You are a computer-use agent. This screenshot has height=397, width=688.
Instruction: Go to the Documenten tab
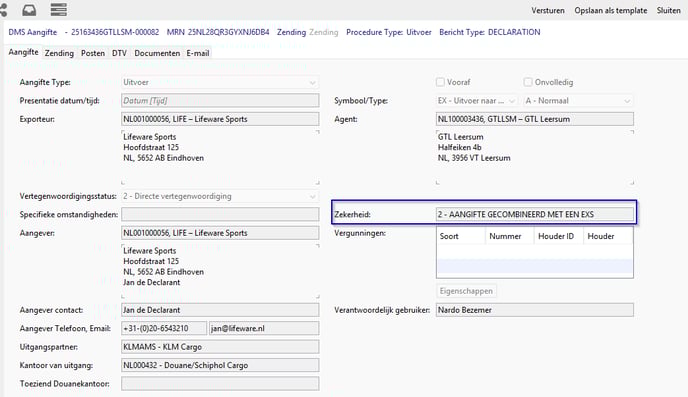[157, 53]
